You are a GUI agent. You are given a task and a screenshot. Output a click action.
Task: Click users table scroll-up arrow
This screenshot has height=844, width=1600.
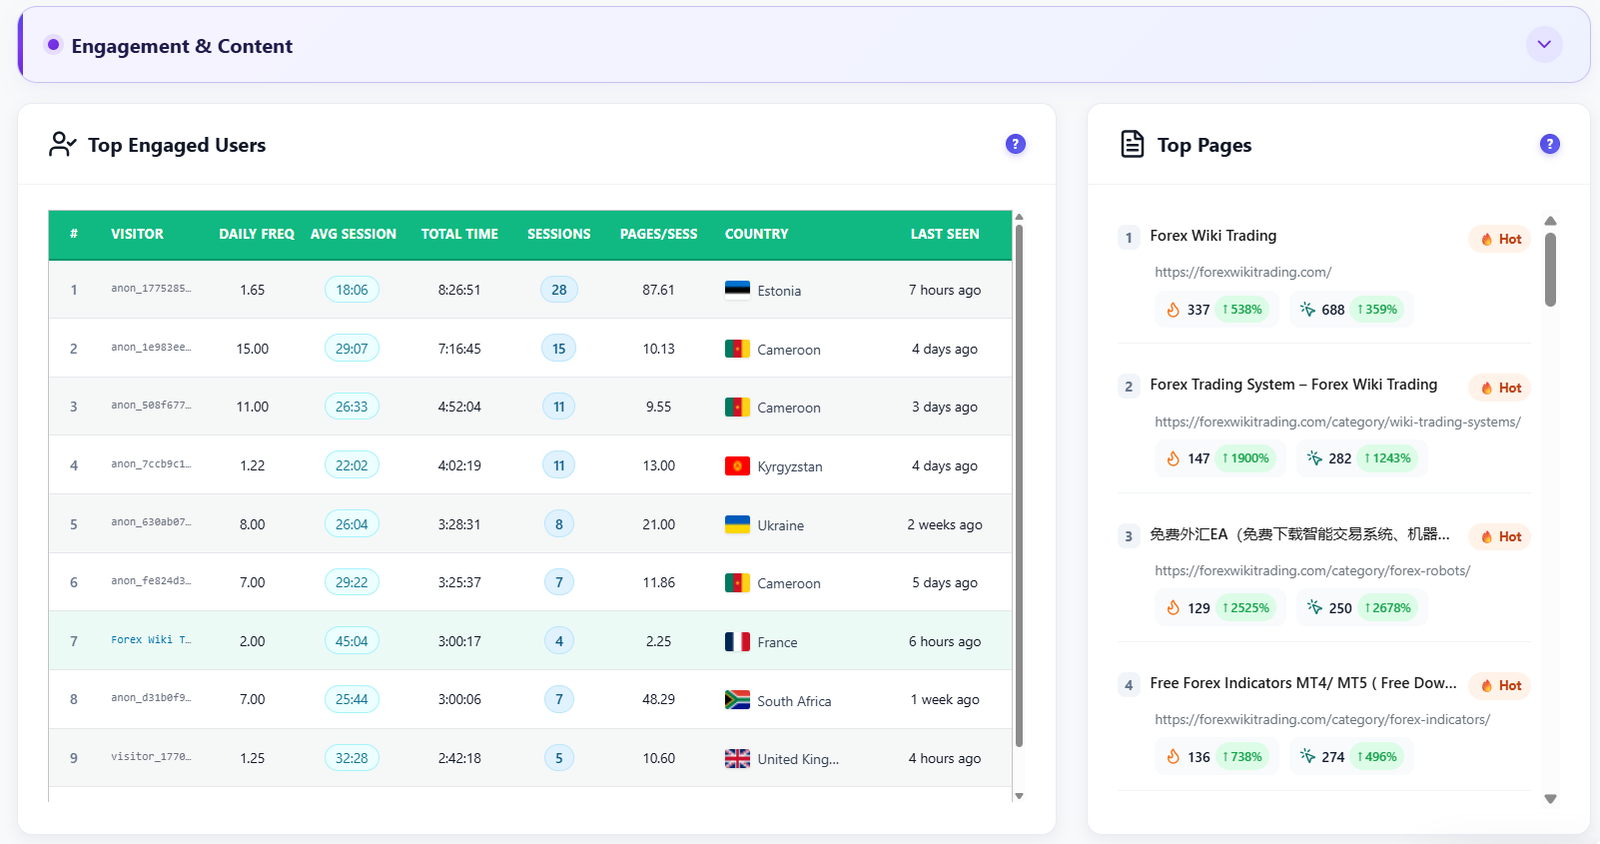pos(1019,216)
